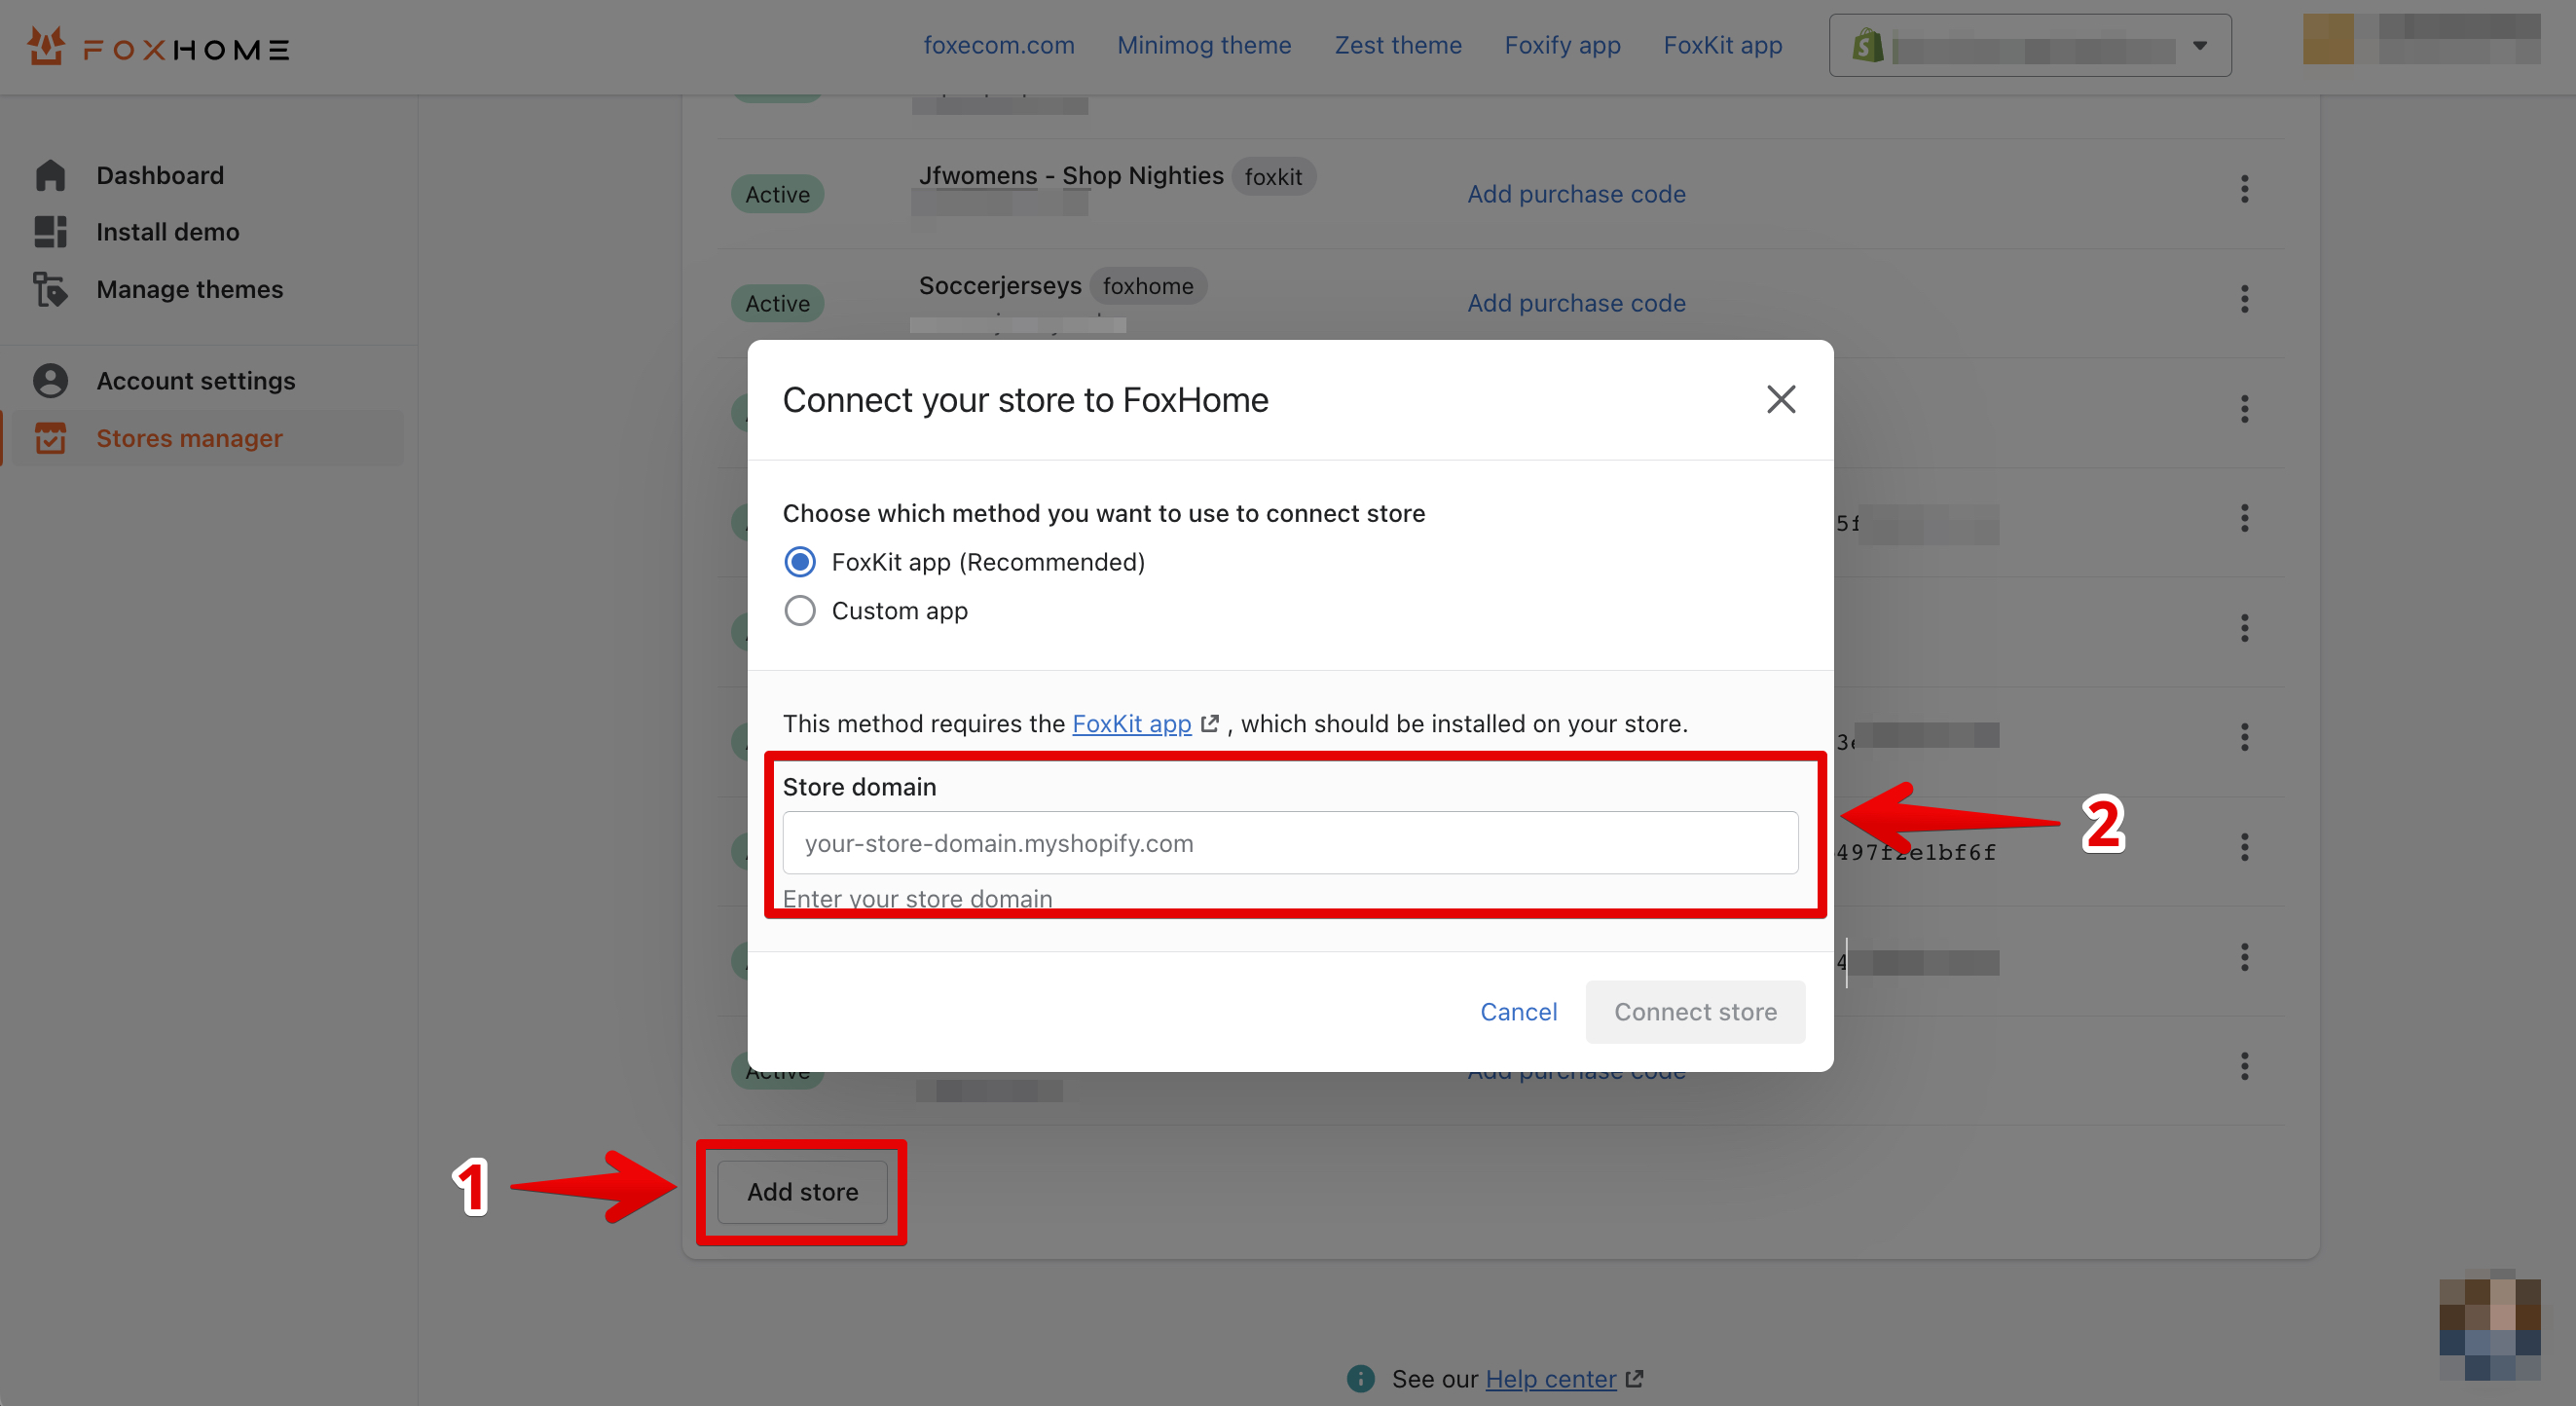Image resolution: width=2576 pixels, height=1406 pixels.
Task: Open the FoxKit app header link
Action: click(x=1722, y=45)
